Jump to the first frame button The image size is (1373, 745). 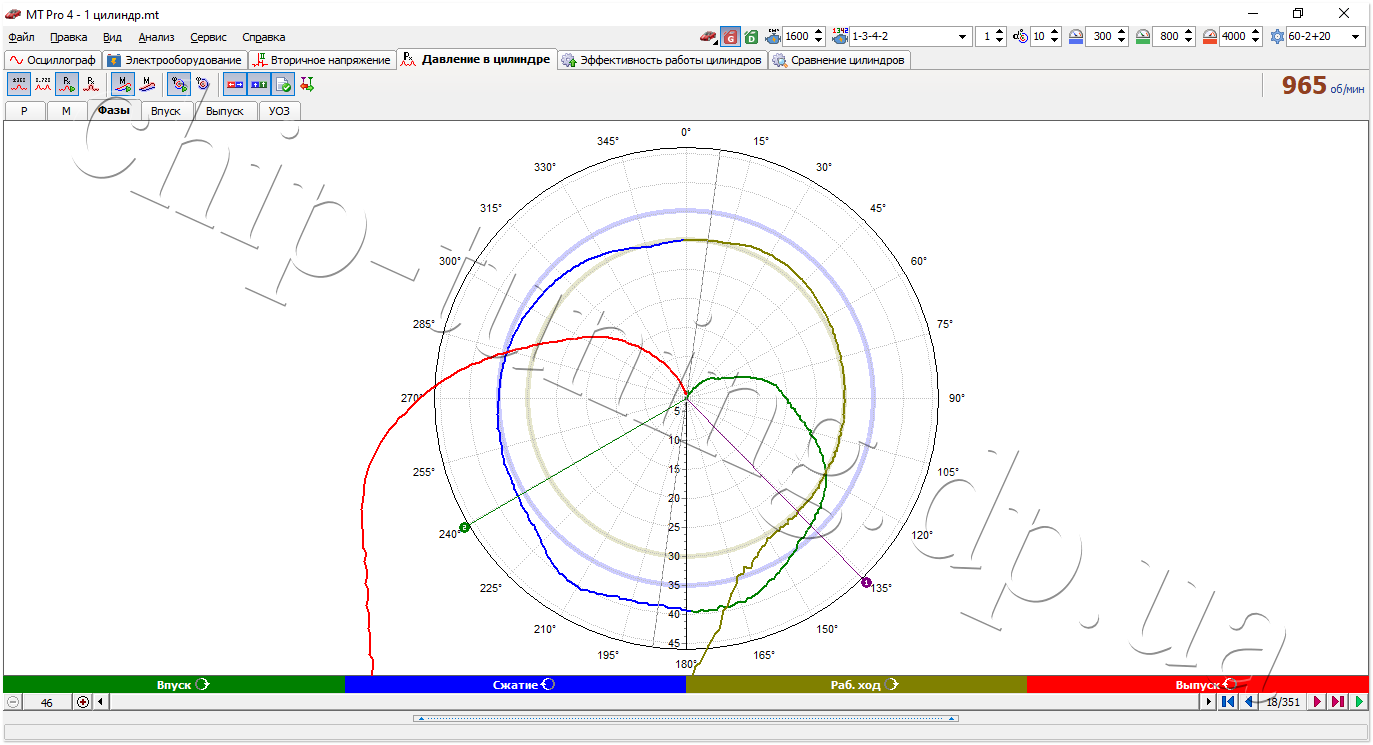(1228, 702)
